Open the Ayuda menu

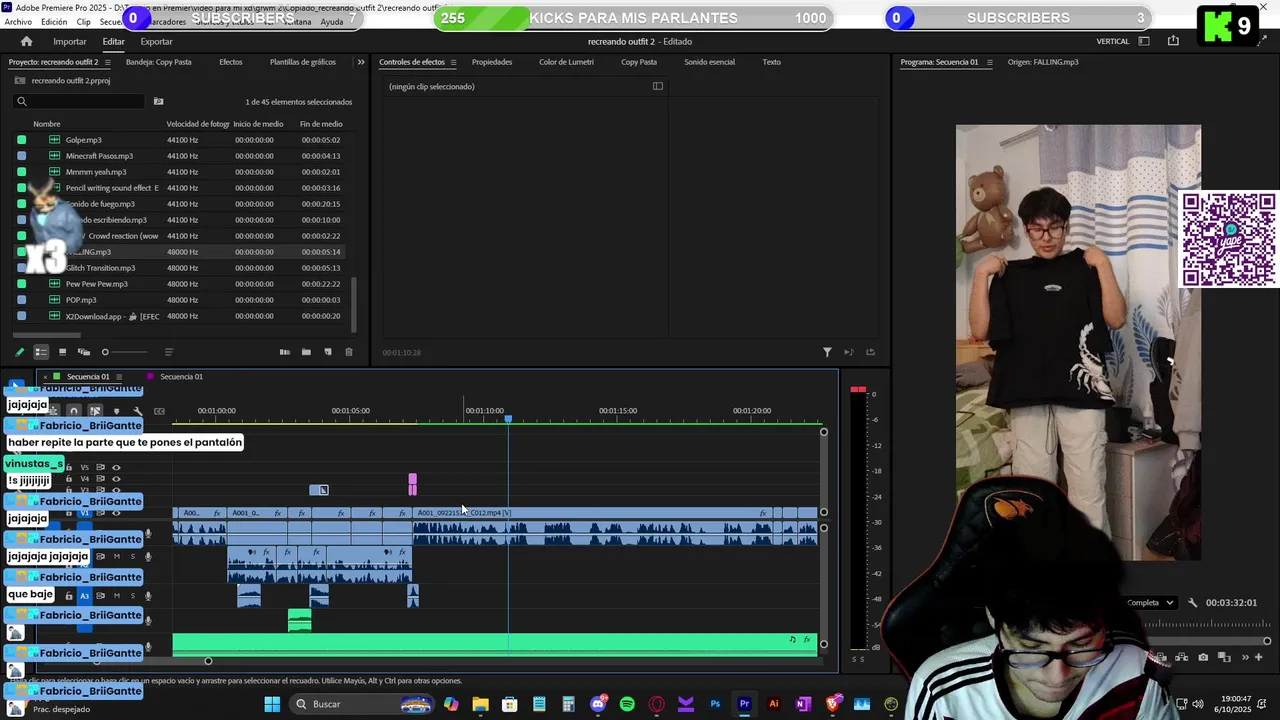[332, 22]
